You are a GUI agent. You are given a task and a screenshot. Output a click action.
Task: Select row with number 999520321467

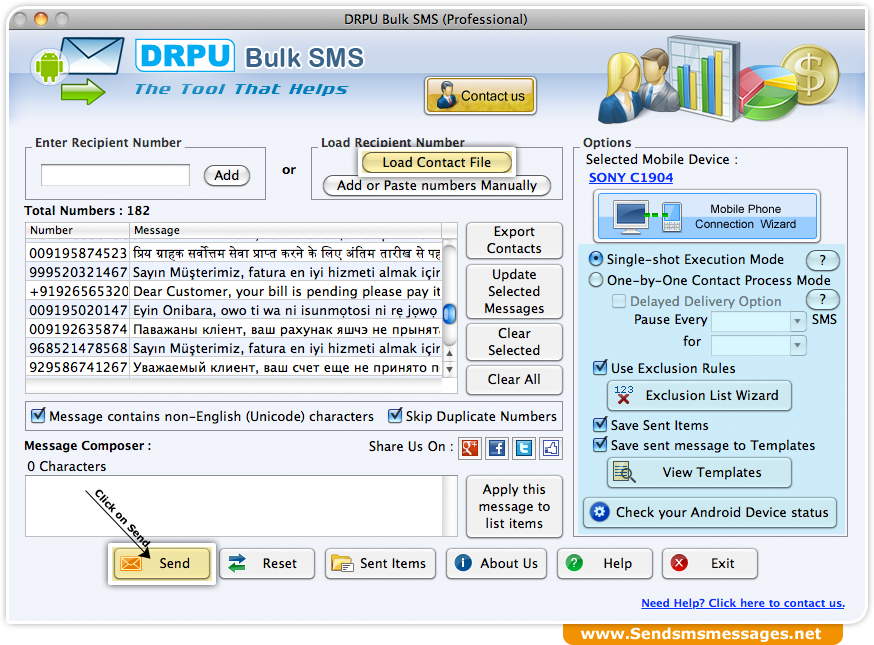pyautogui.click(x=235, y=272)
